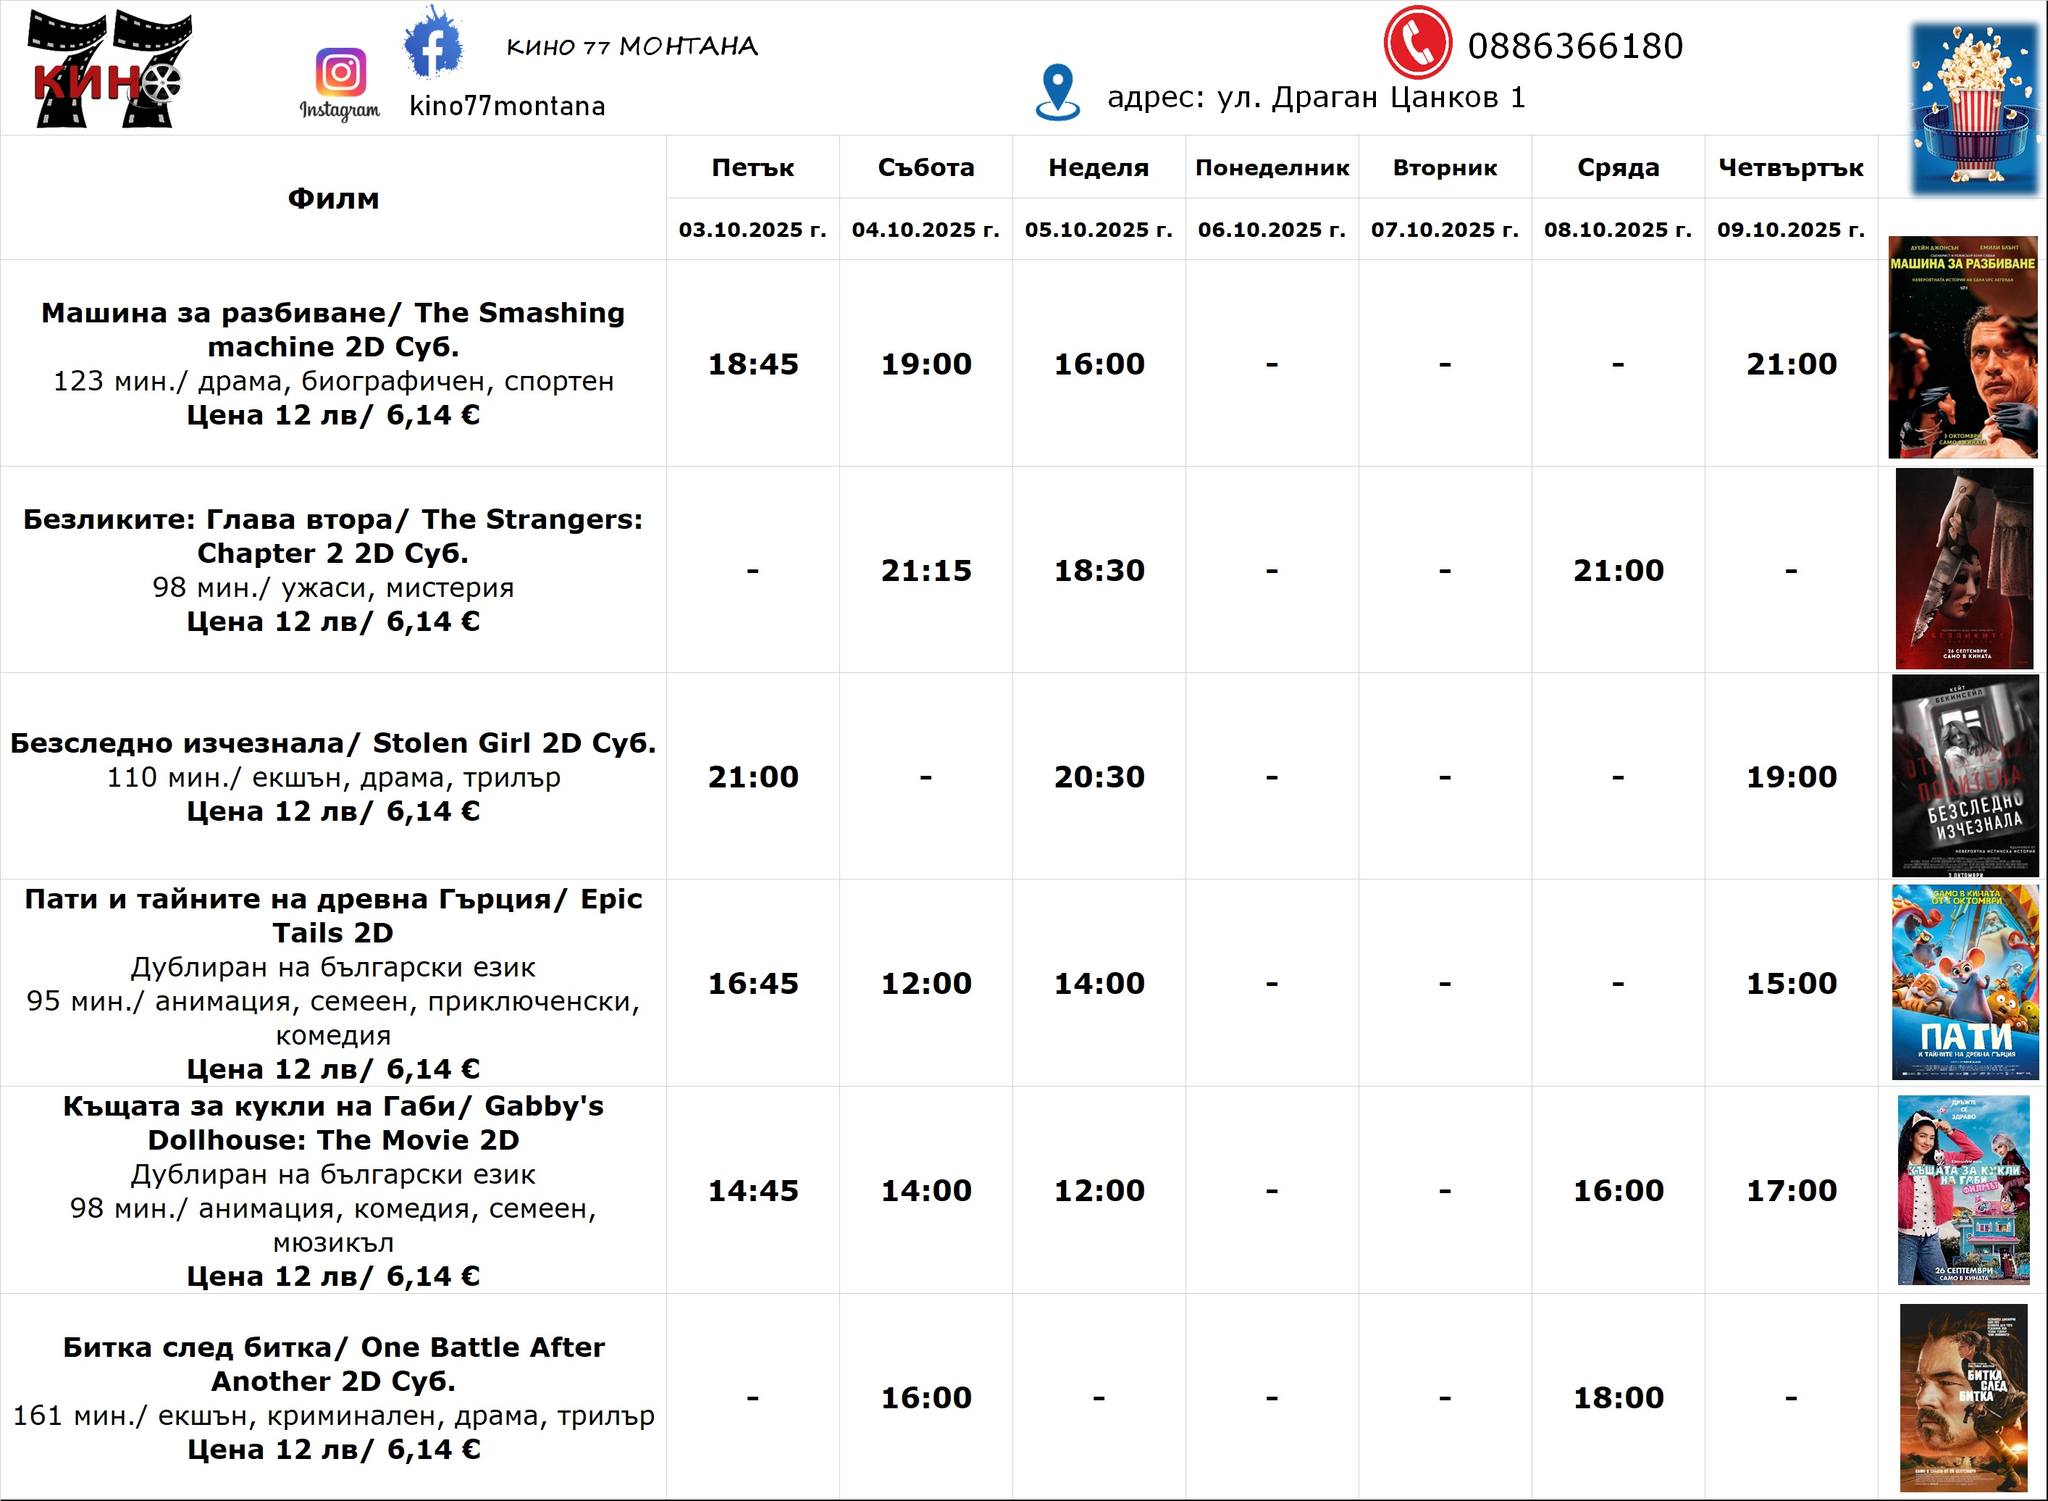Select Smashing Machine Friday 18:45 showtime
This screenshot has height=1501, width=2048.
click(x=752, y=364)
